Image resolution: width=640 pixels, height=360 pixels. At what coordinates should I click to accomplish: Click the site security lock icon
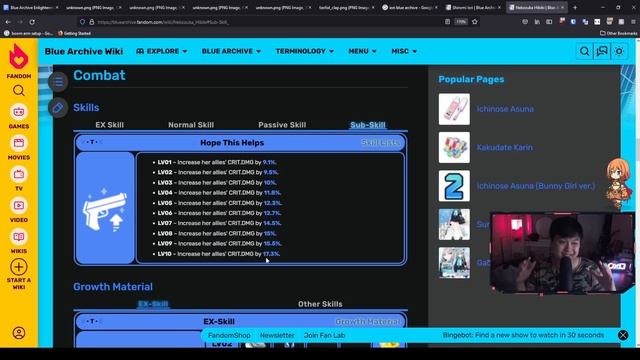pos(92,22)
